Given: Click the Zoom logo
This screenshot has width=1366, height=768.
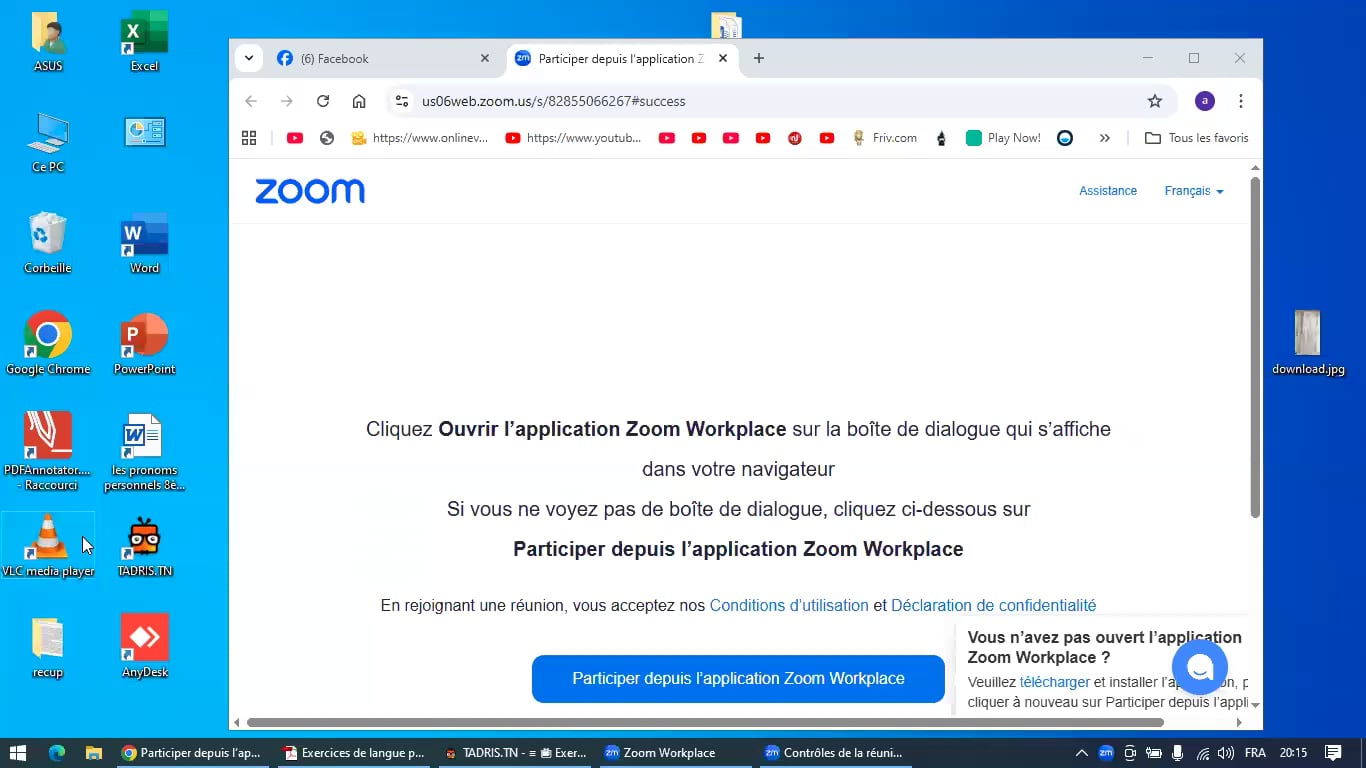Looking at the screenshot, I should coord(310,191).
